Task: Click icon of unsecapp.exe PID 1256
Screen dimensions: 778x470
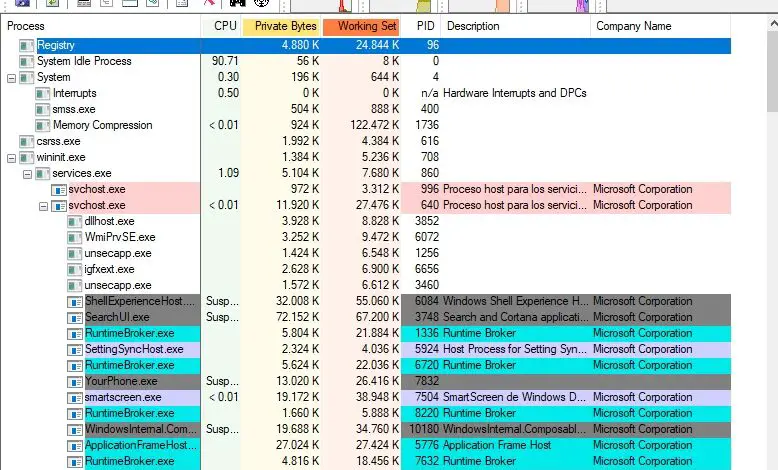Action: [74, 254]
